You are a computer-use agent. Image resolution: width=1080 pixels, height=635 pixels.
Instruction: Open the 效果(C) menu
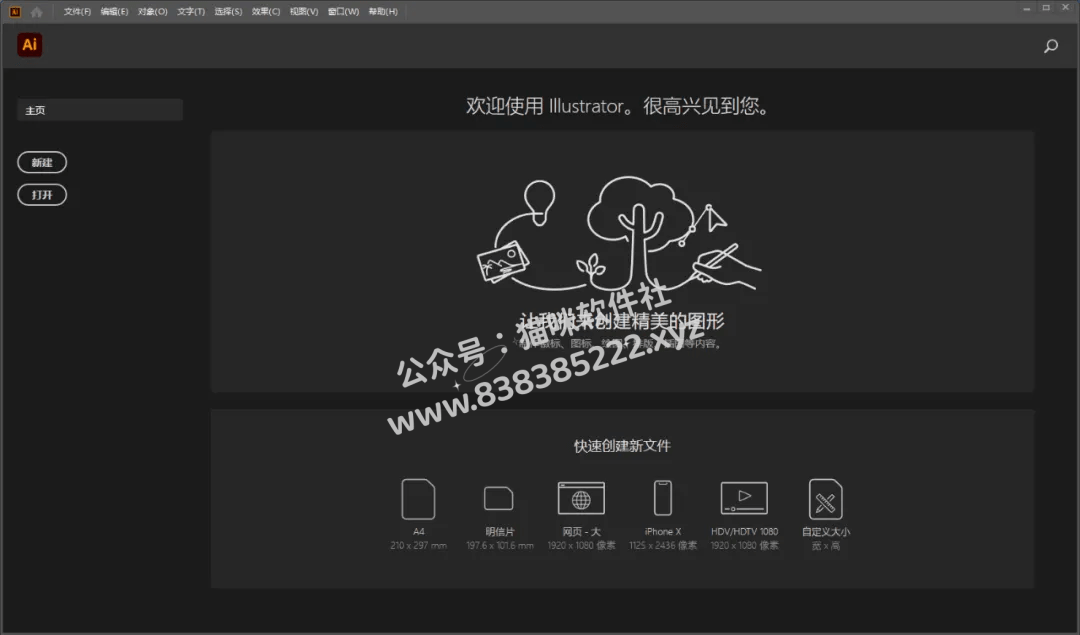point(266,12)
